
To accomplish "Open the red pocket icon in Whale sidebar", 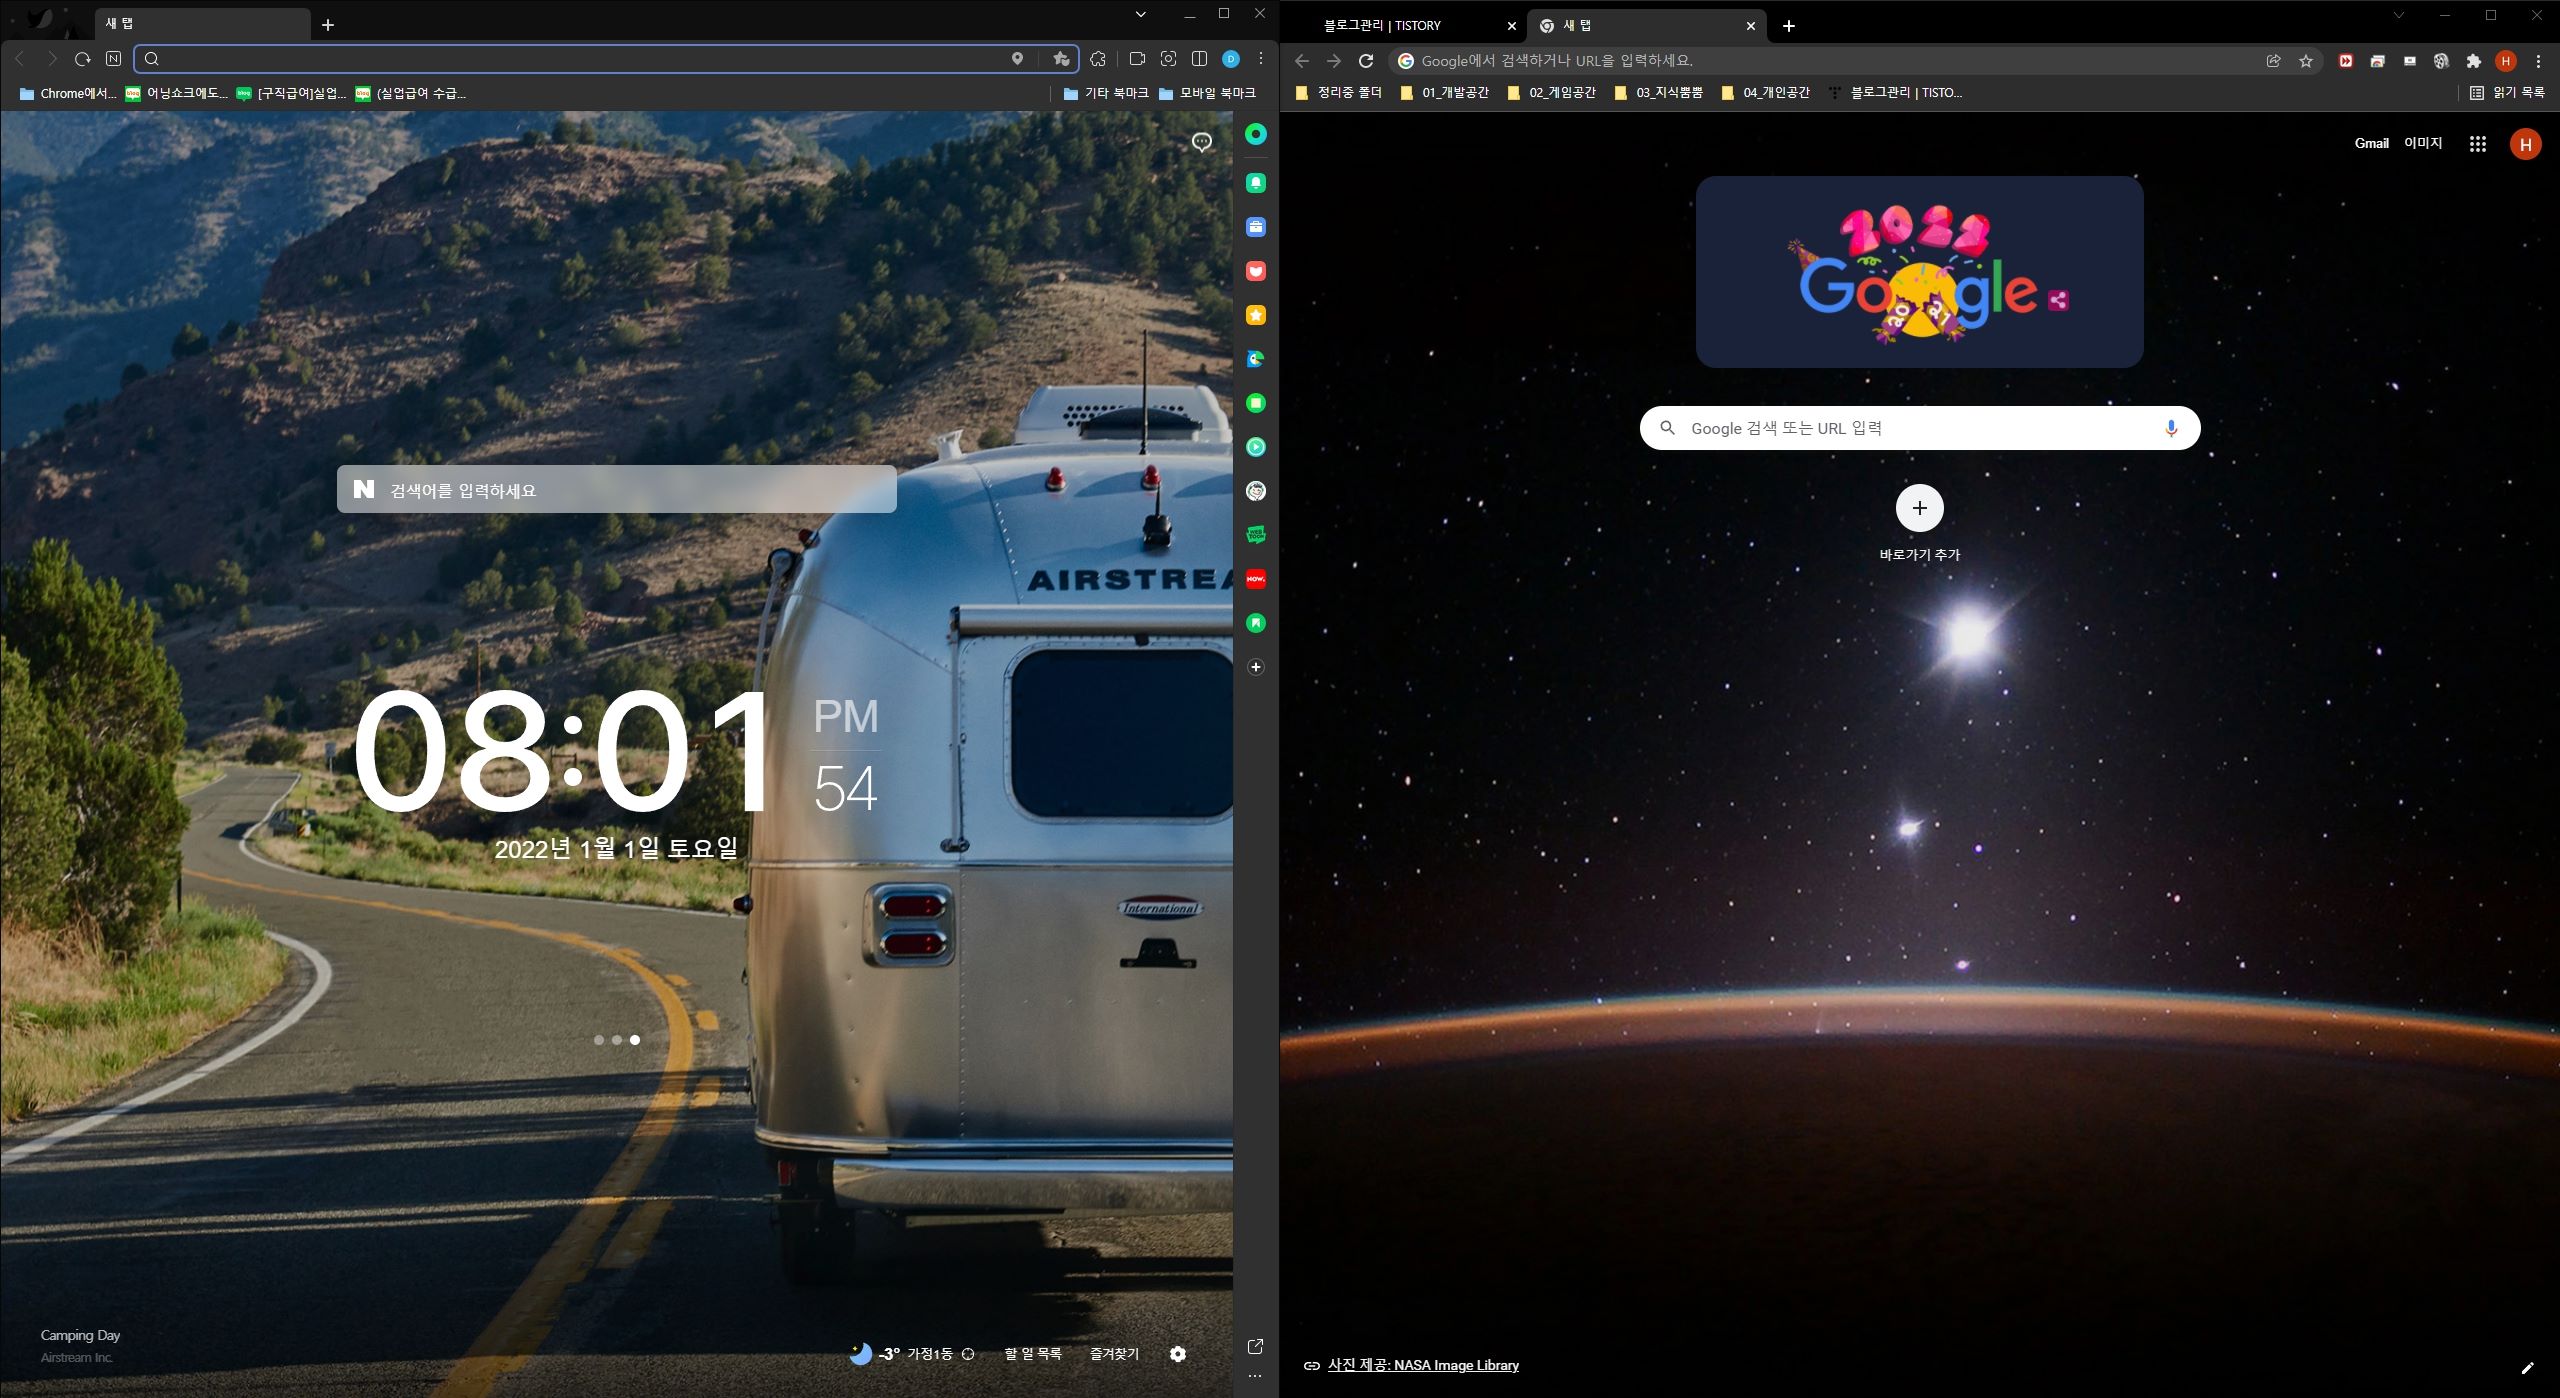I will click(1256, 271).
